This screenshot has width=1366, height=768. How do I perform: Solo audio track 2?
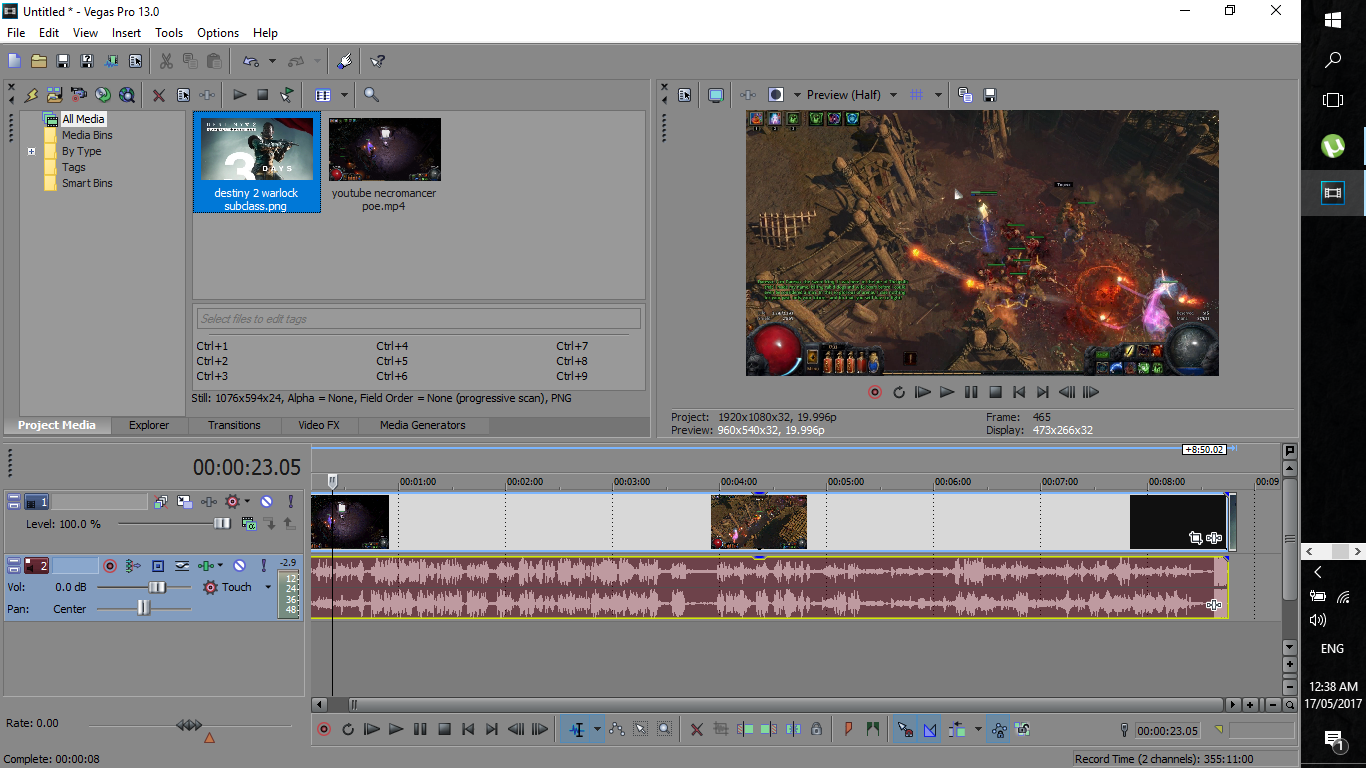coord(264,566)
